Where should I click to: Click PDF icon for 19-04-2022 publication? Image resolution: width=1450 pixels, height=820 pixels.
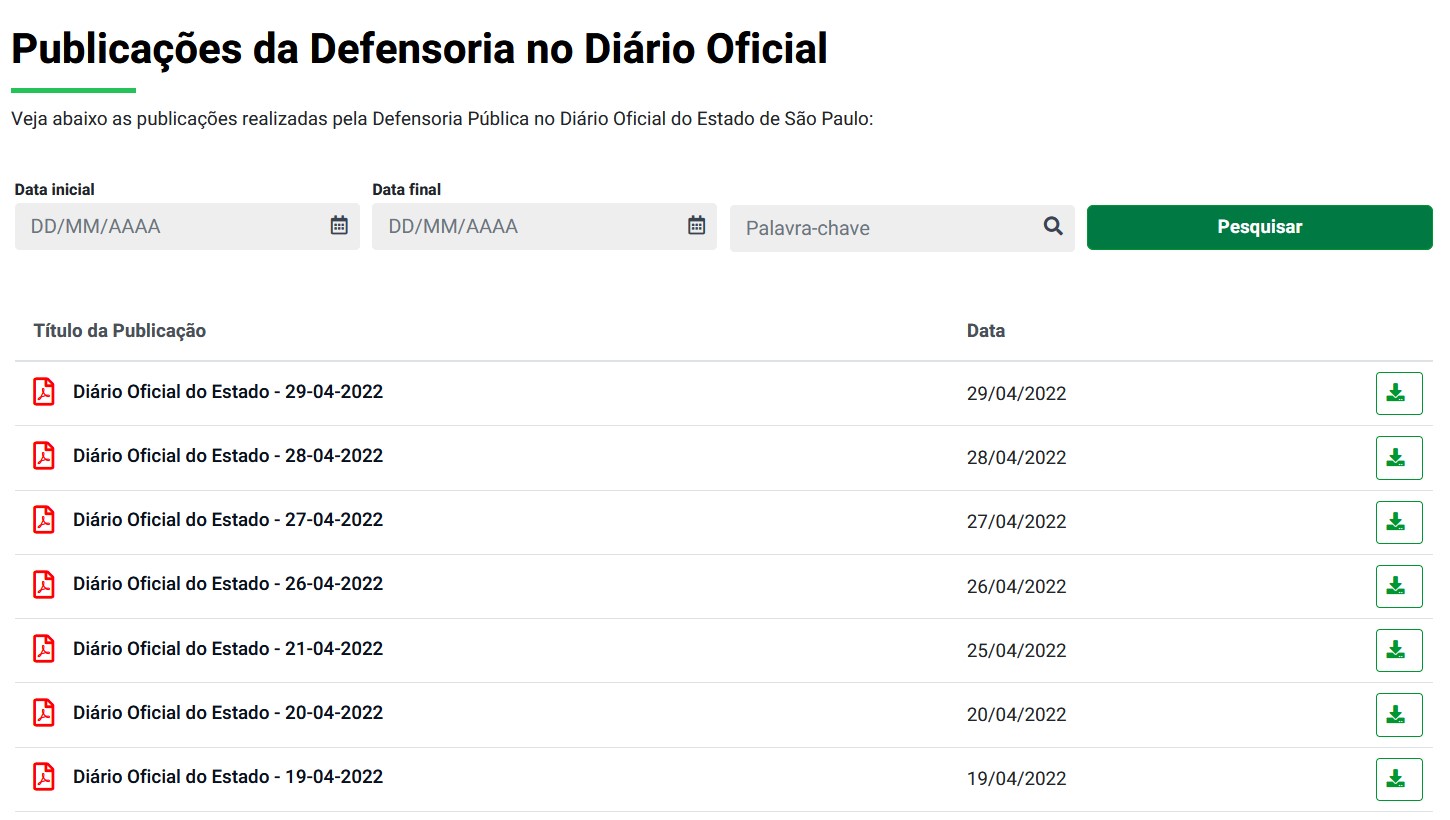click(x=44, y=777)
